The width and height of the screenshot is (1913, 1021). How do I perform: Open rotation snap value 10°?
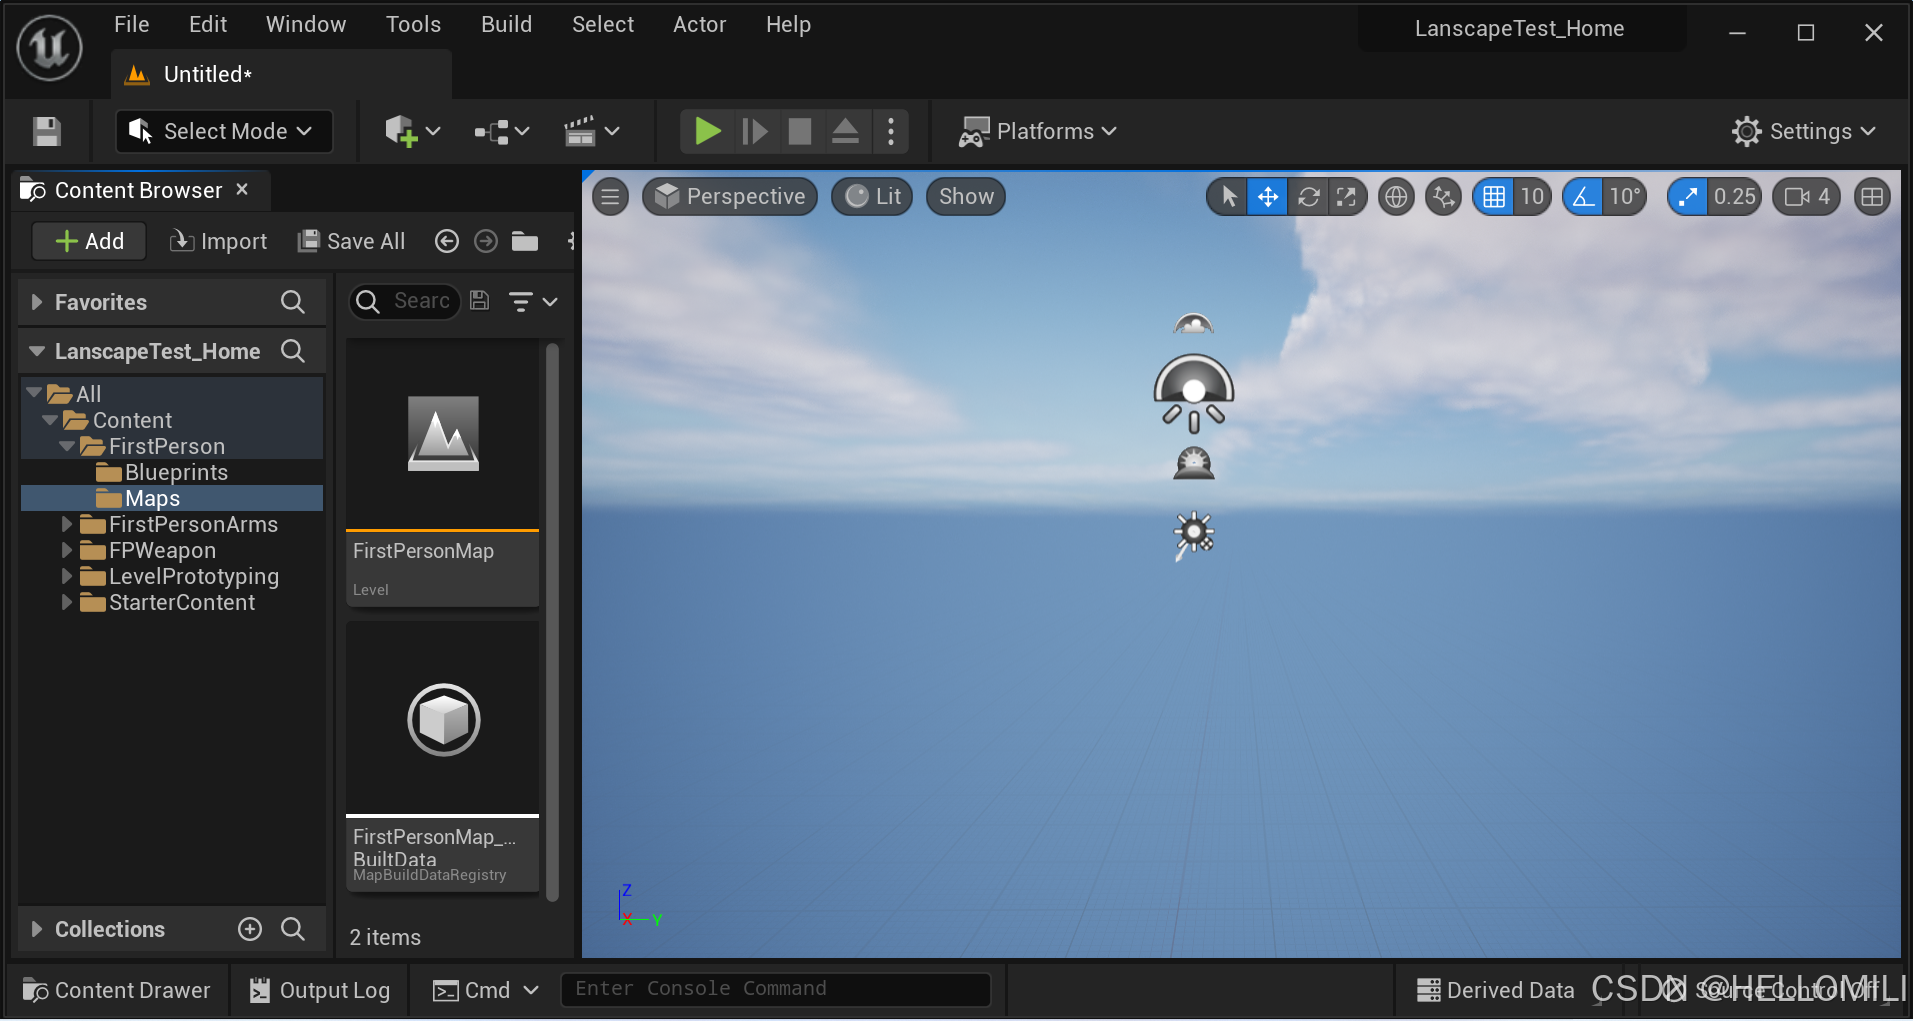point(1625,197)
